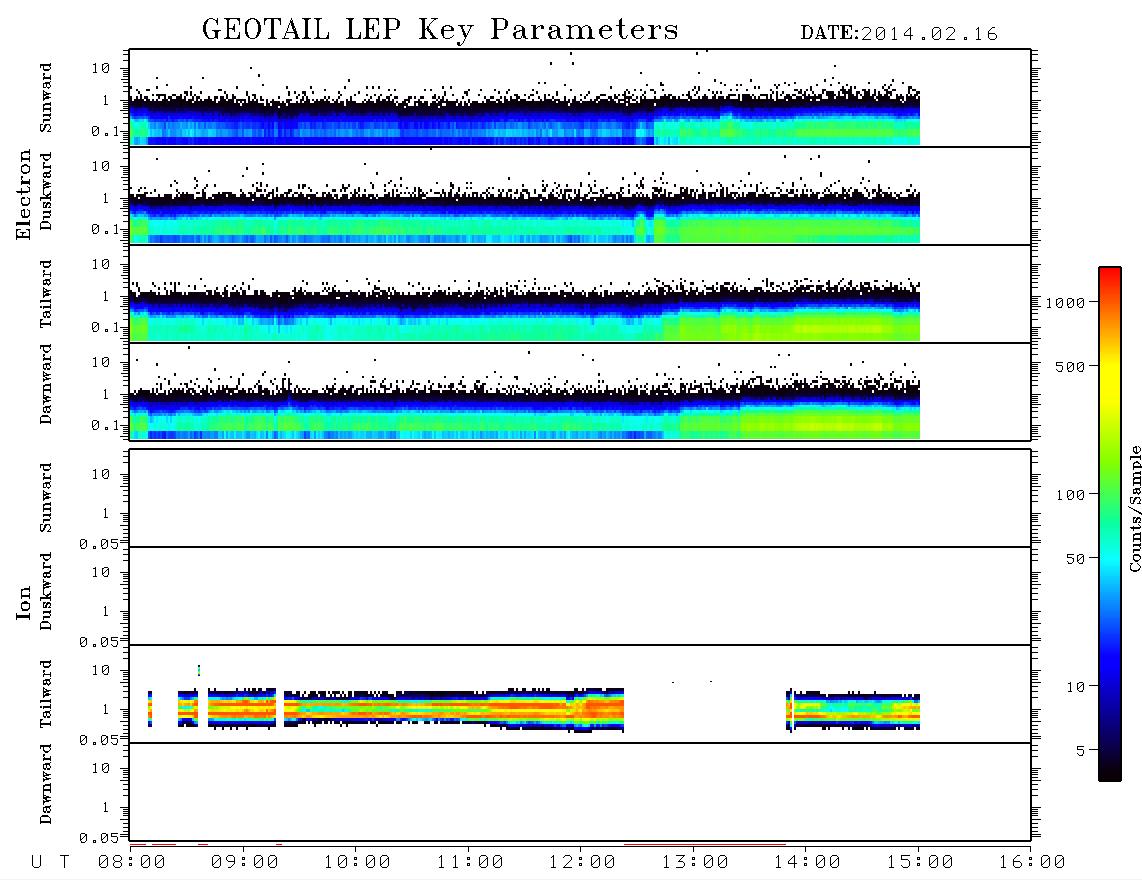Click the 0.1 tick in Electron Duskward panel
This screenshot has height=880, width=1142.
(105, 229)
